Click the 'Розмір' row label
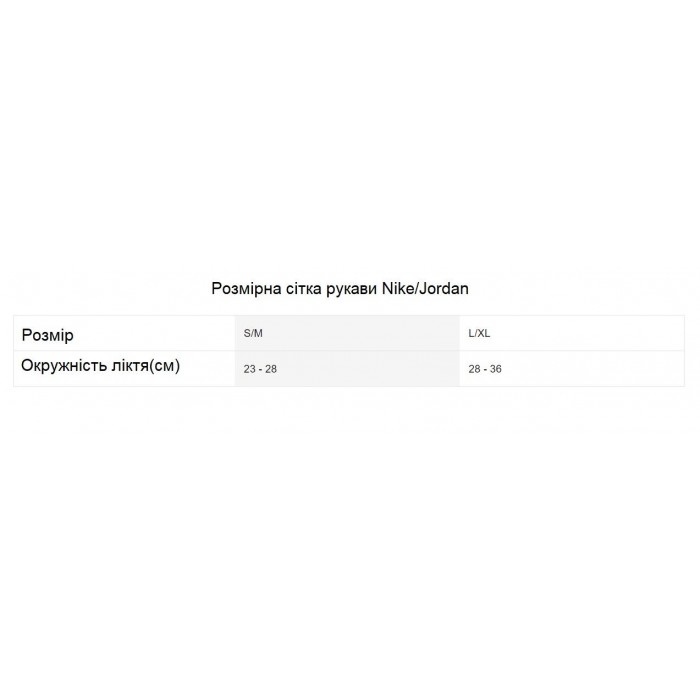The image size is (700, 700). 47,335
